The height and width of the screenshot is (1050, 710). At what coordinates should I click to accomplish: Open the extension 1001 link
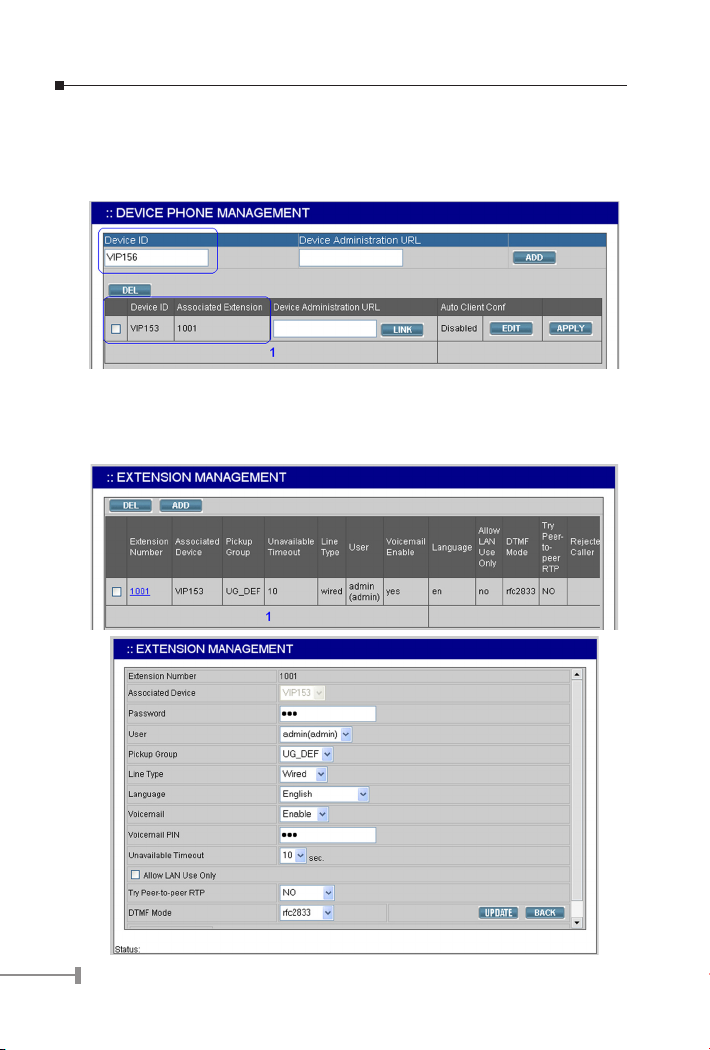(x=139, y=591)
